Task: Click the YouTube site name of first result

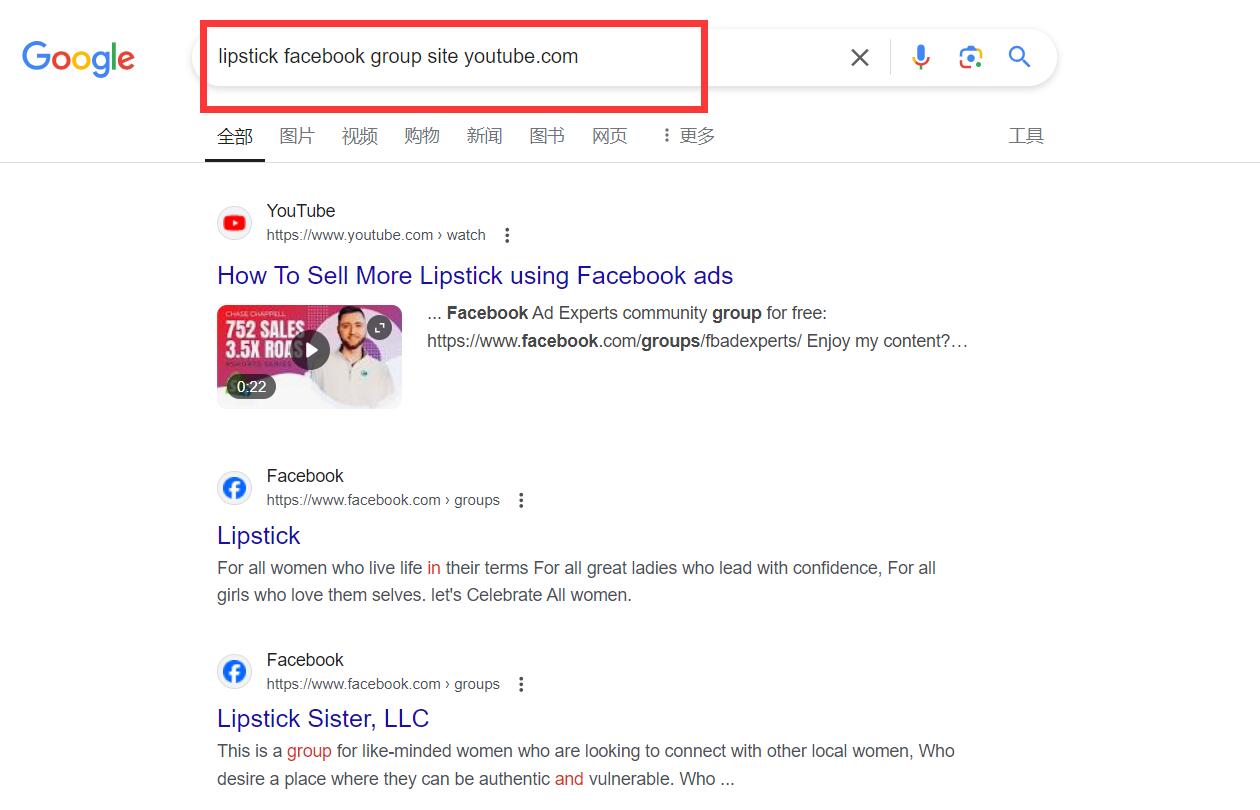Action: click(x=301, y=211)
